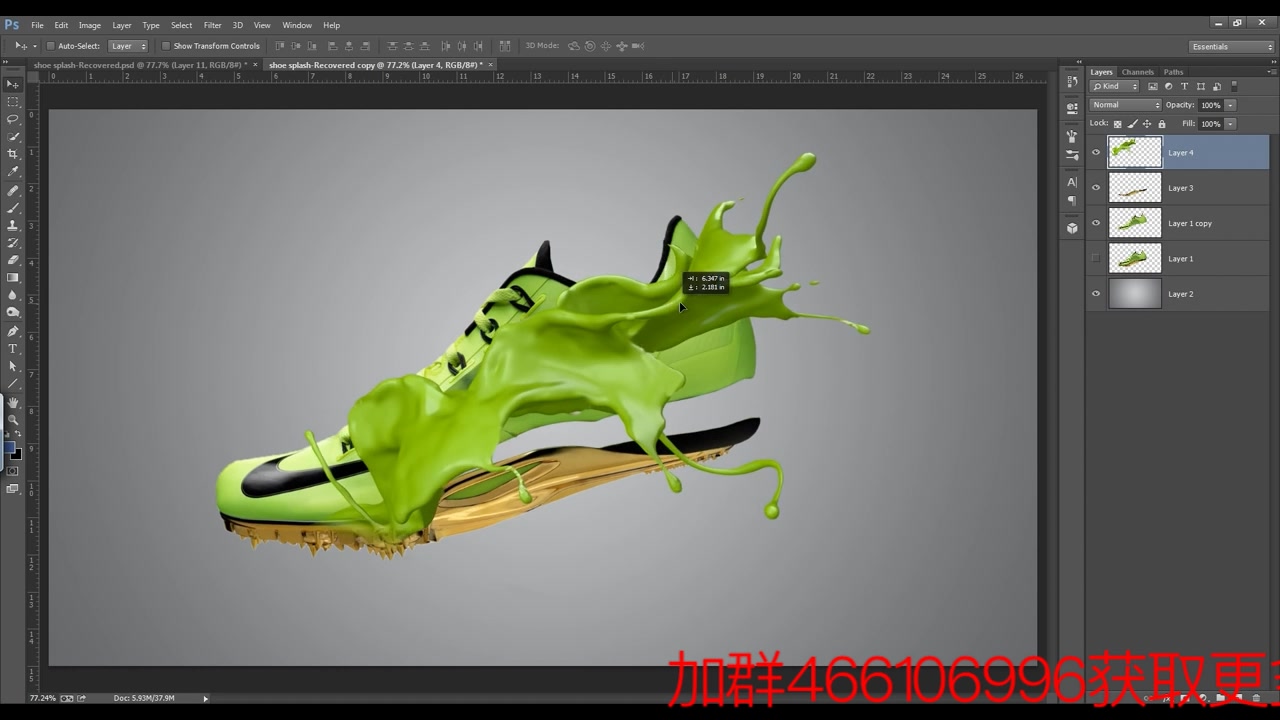Image resolution: width=1280 pixels, height=720 pixels.
Task: Toggle lock transparent pixels
Action: [1118, 124]
